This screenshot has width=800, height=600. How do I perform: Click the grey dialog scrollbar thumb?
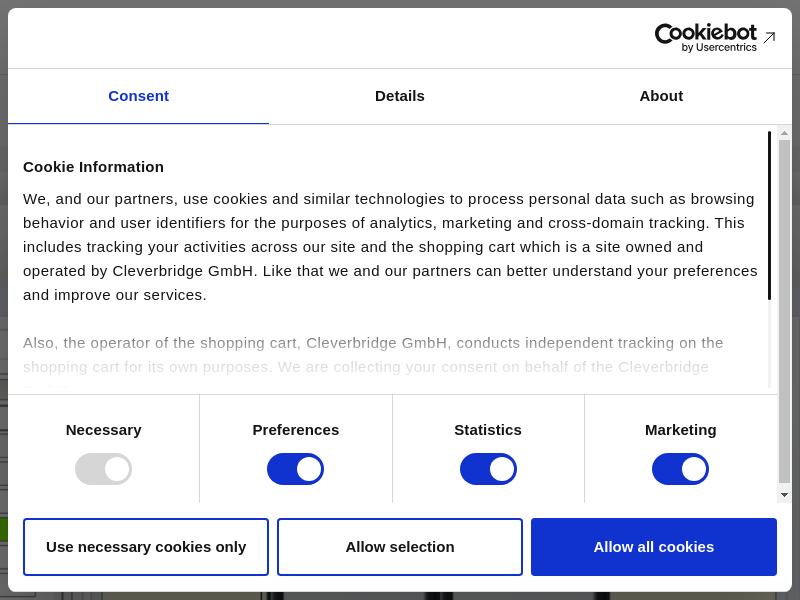784,310
